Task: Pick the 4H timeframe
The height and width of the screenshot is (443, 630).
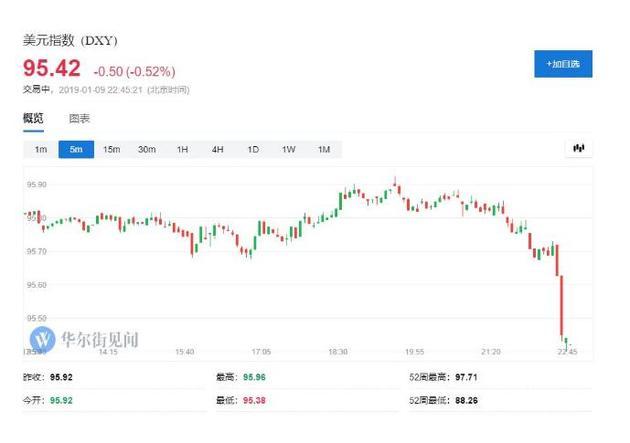Action: point(217,149)
